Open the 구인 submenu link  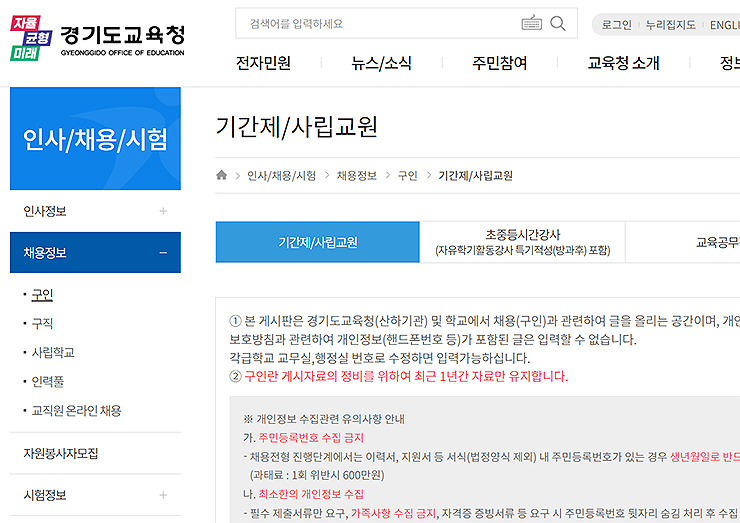42,295
